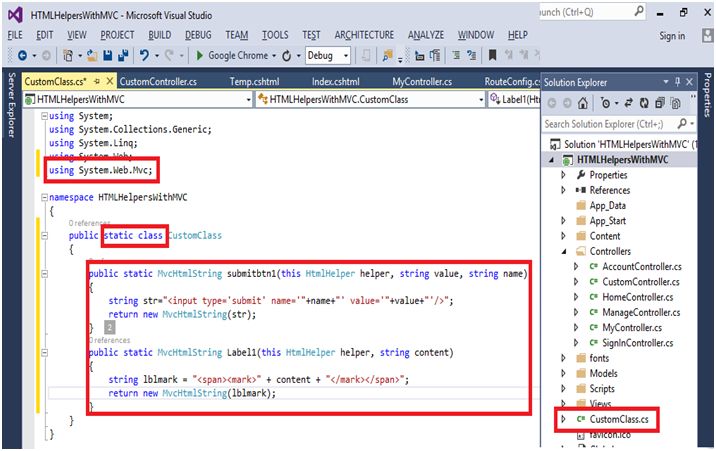The width and height of the screenshot is (716, 451).
Task: Pin the Solution Explorer panel
Action: click(678, 82)
